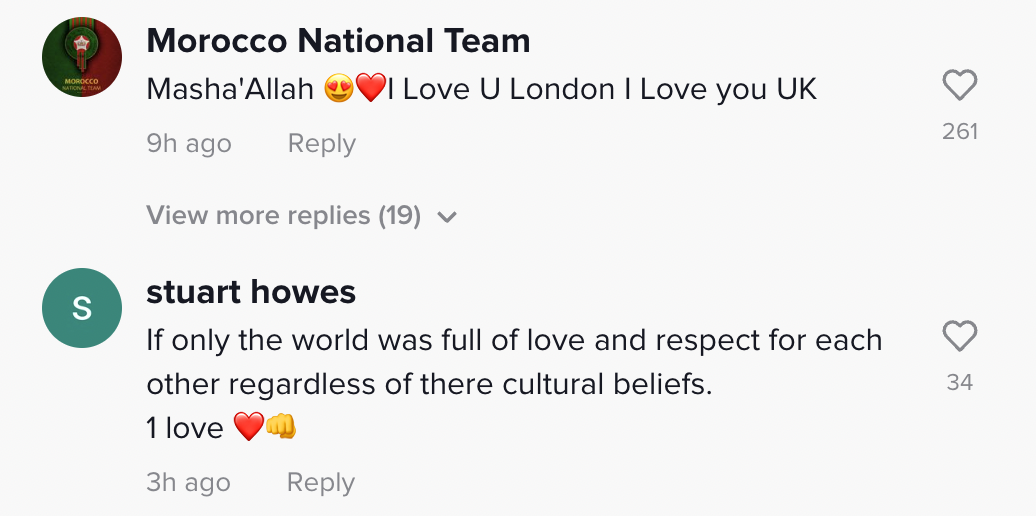Like stuart howes' comment with heart
This screenshot has width=1036, height=516.
(x=959, y=337)
